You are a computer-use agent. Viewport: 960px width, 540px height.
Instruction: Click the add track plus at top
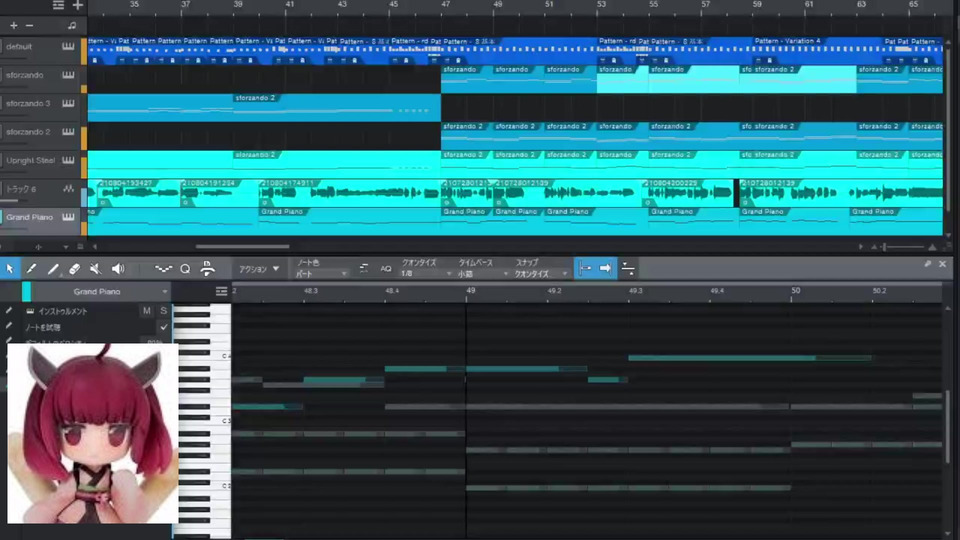pyautogui.click(x=78, y=6)
